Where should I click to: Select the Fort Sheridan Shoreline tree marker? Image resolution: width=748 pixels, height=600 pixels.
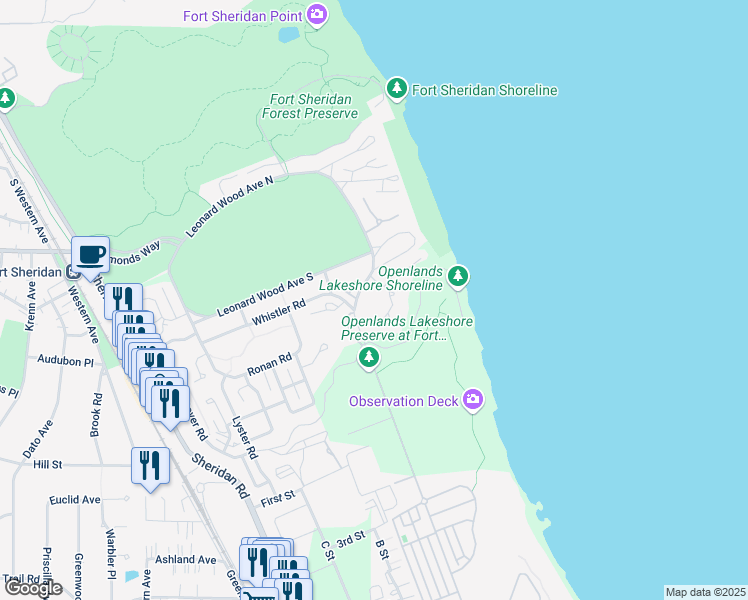click(397, 89)
